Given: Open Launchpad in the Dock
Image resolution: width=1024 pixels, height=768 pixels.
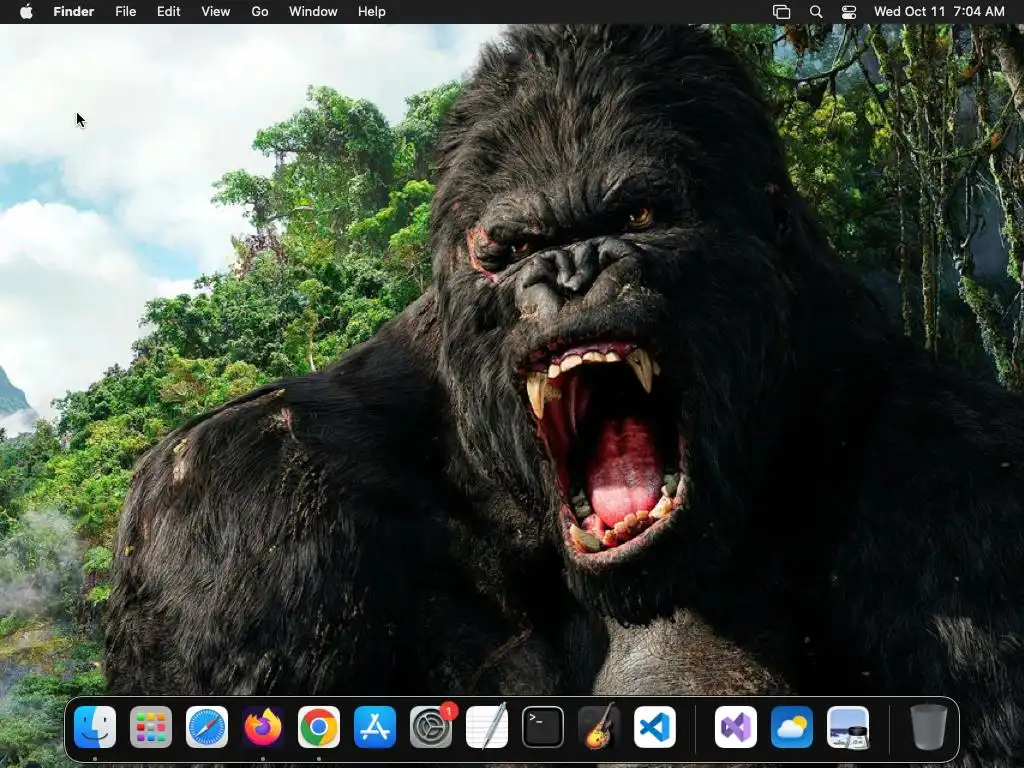Looking at the screenshot, I should [x=151, y=727].
